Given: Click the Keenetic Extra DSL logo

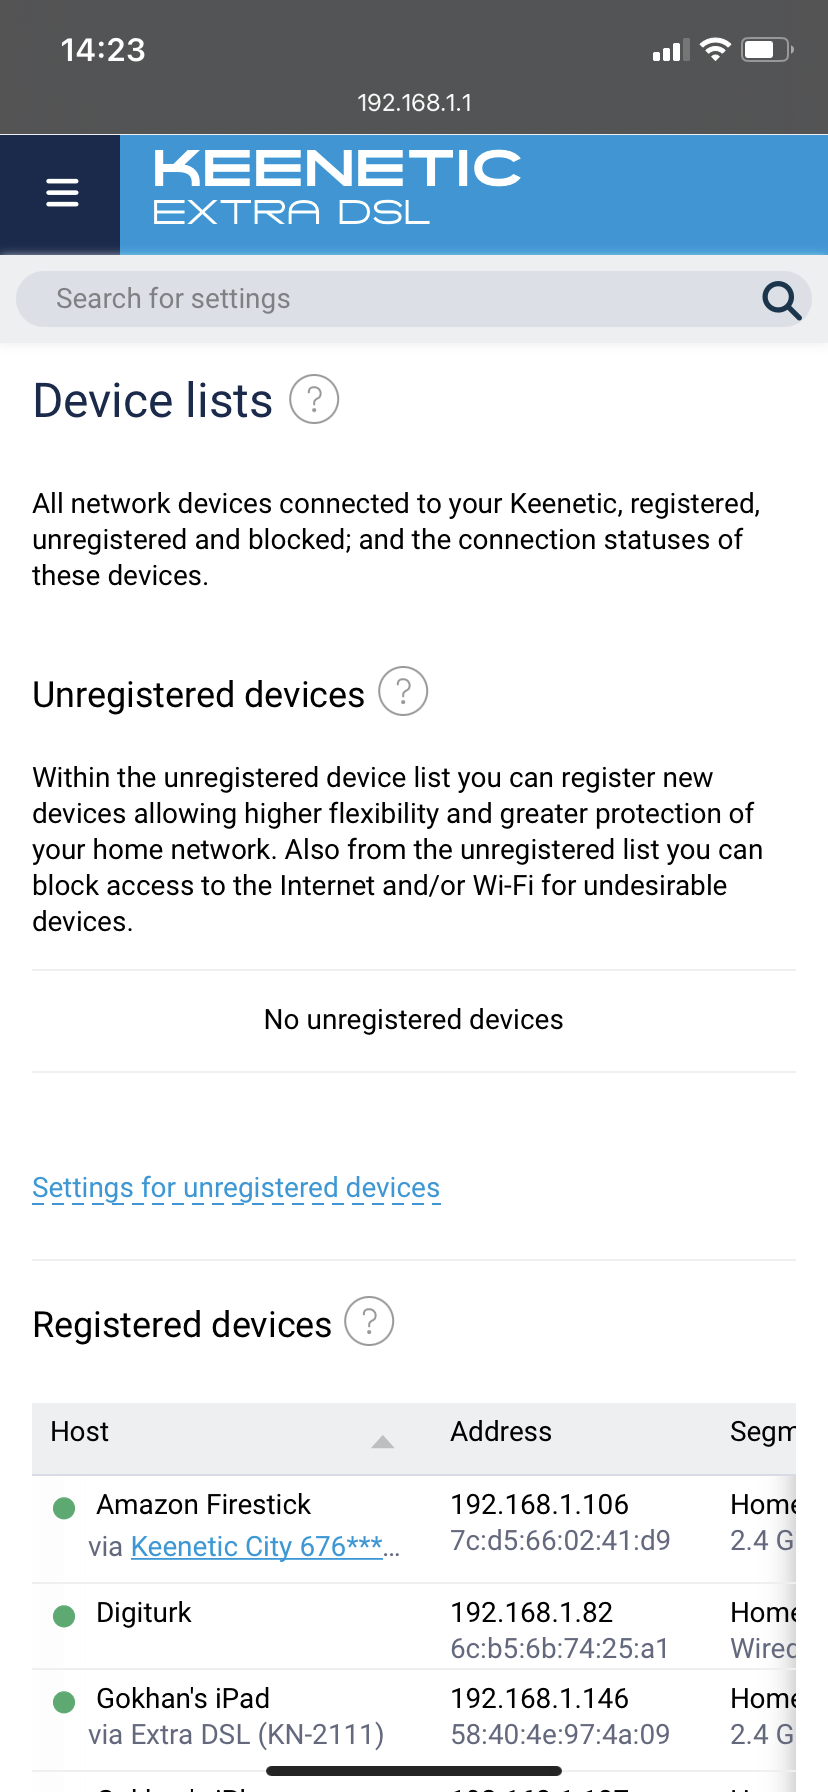Looking at the screenshot, I should click(x=337, y=187).
